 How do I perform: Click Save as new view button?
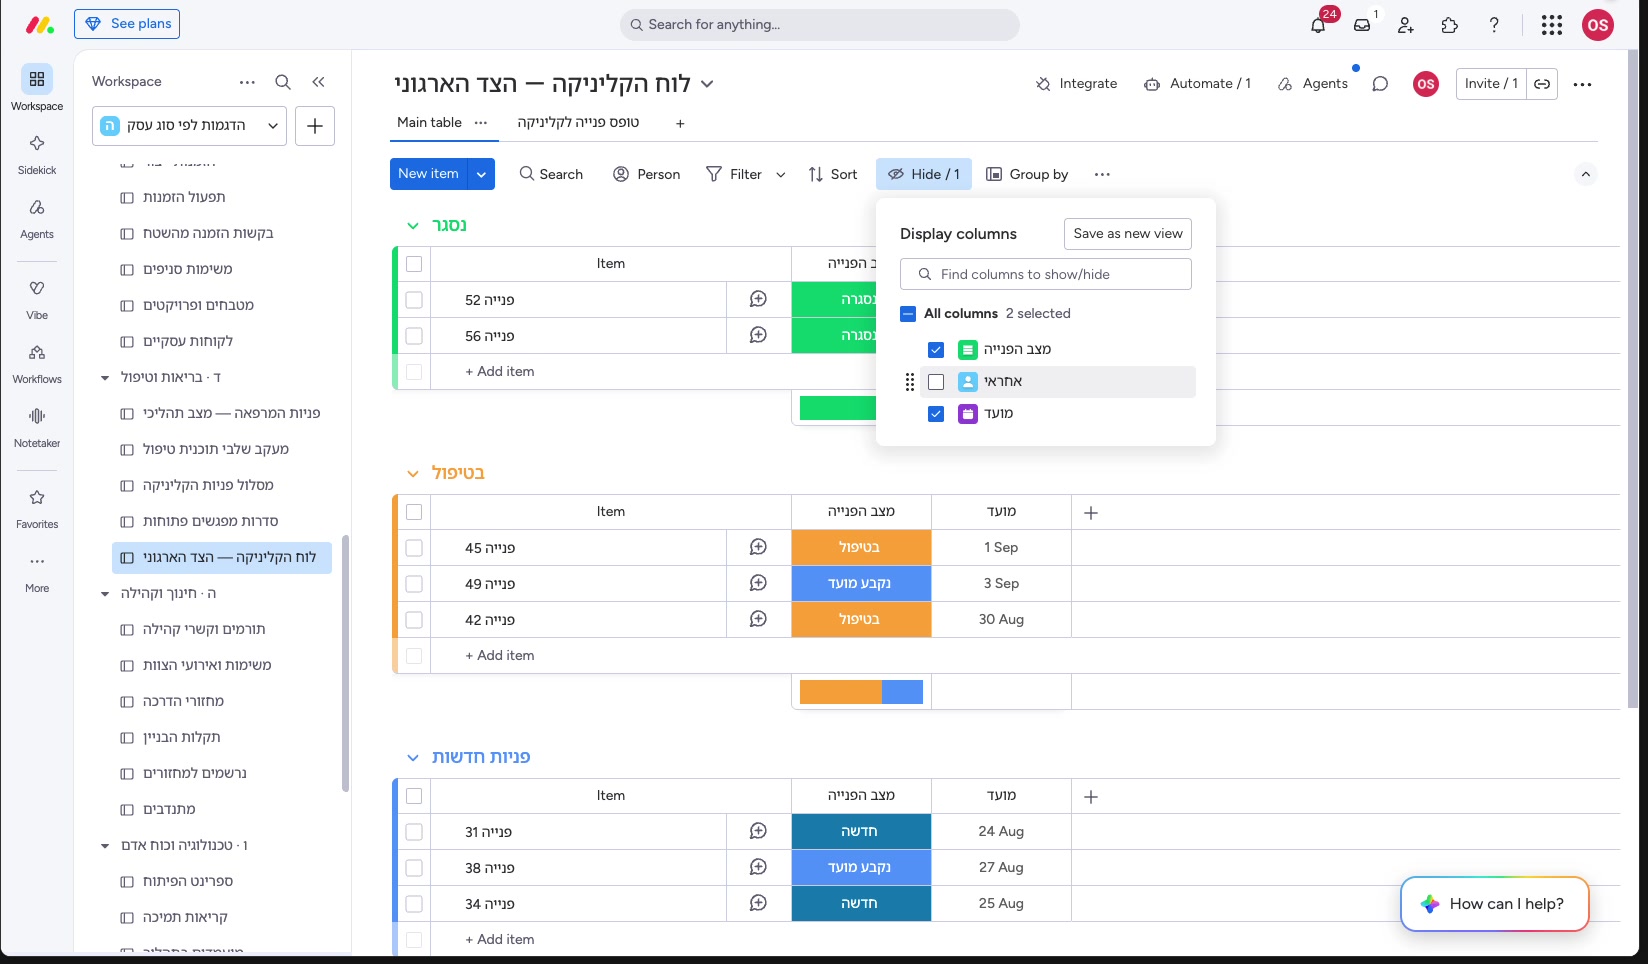pos(1128,234)
